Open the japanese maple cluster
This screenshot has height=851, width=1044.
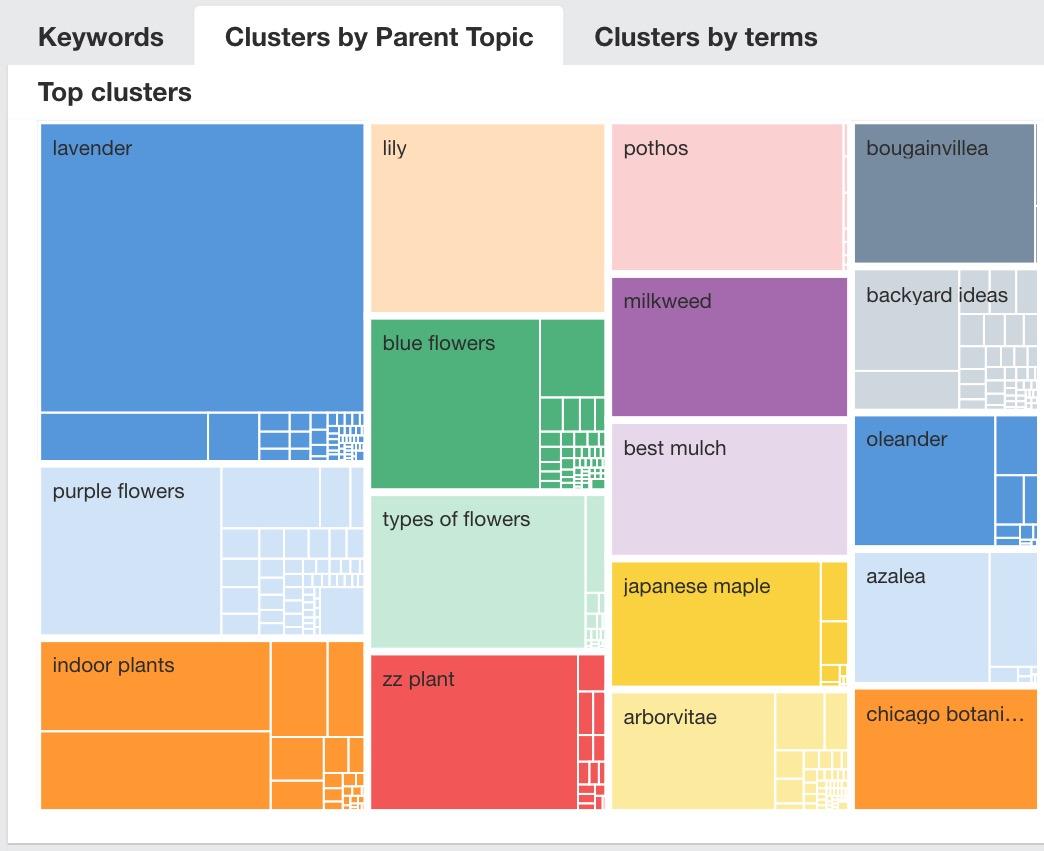715,620
